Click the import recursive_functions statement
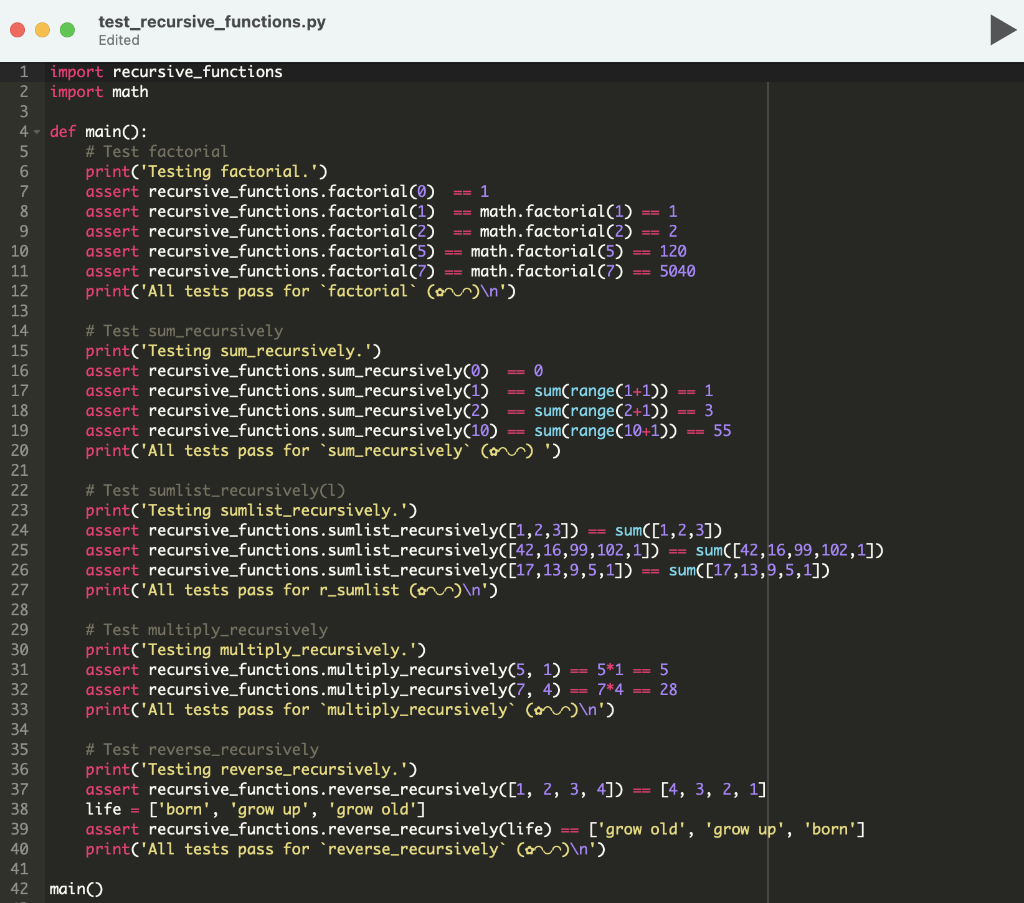 point(165,71)
